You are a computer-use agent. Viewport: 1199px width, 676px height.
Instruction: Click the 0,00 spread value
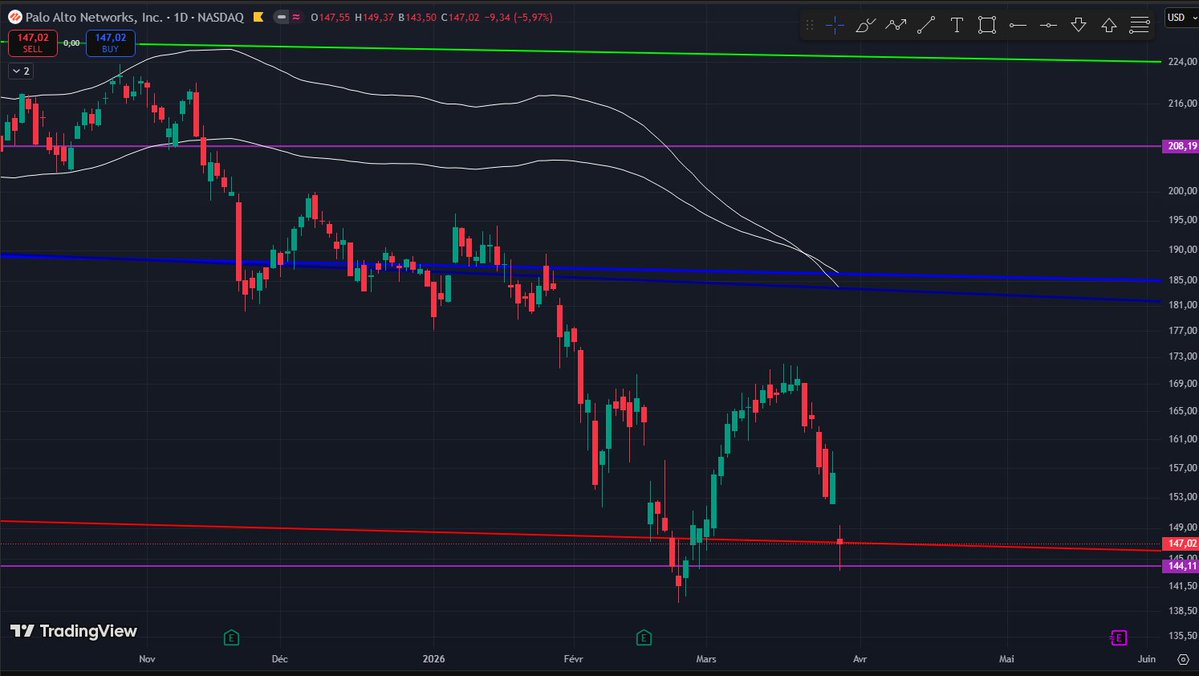tap(72, 43)
